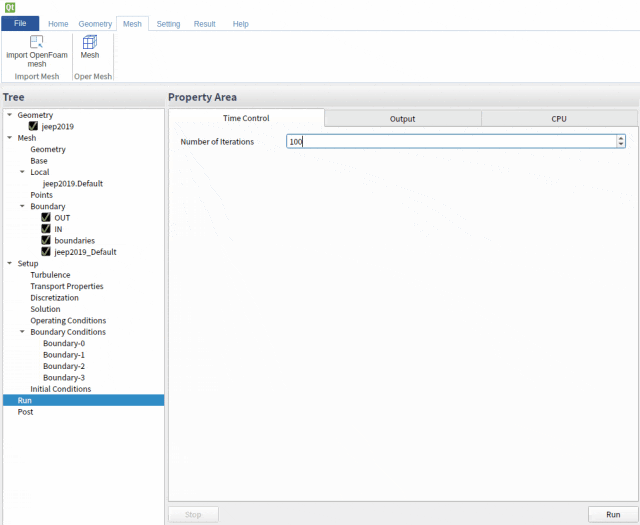Select Geometry under the Mesh node
640x525 pixels.
[x=48, y=149]
